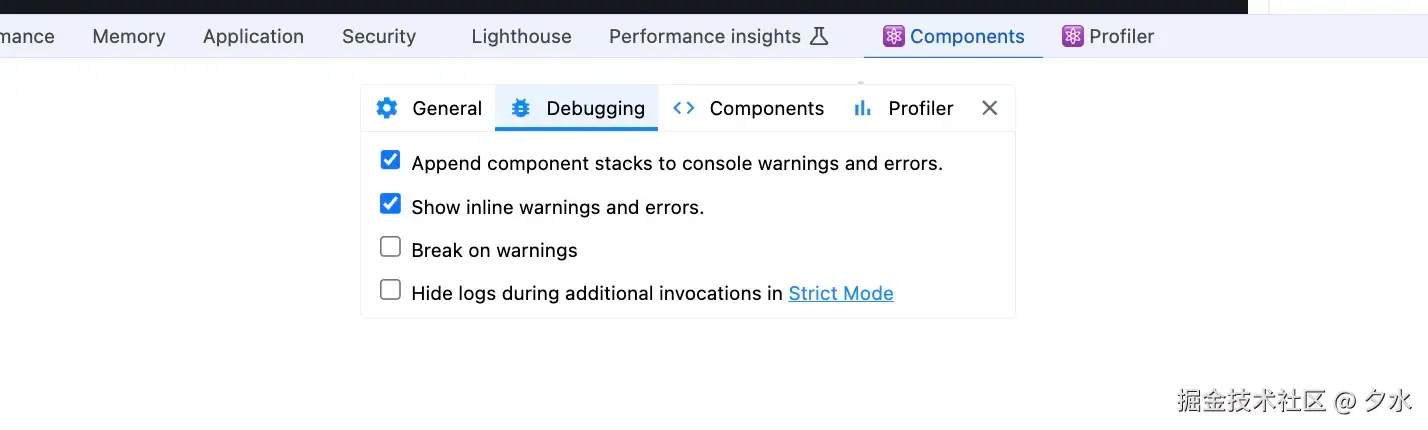Image resolution: width=1428 pixels, height=430 pixels.
Task: Click the Performance insights flask icon
Action: [x=819, y=36]
